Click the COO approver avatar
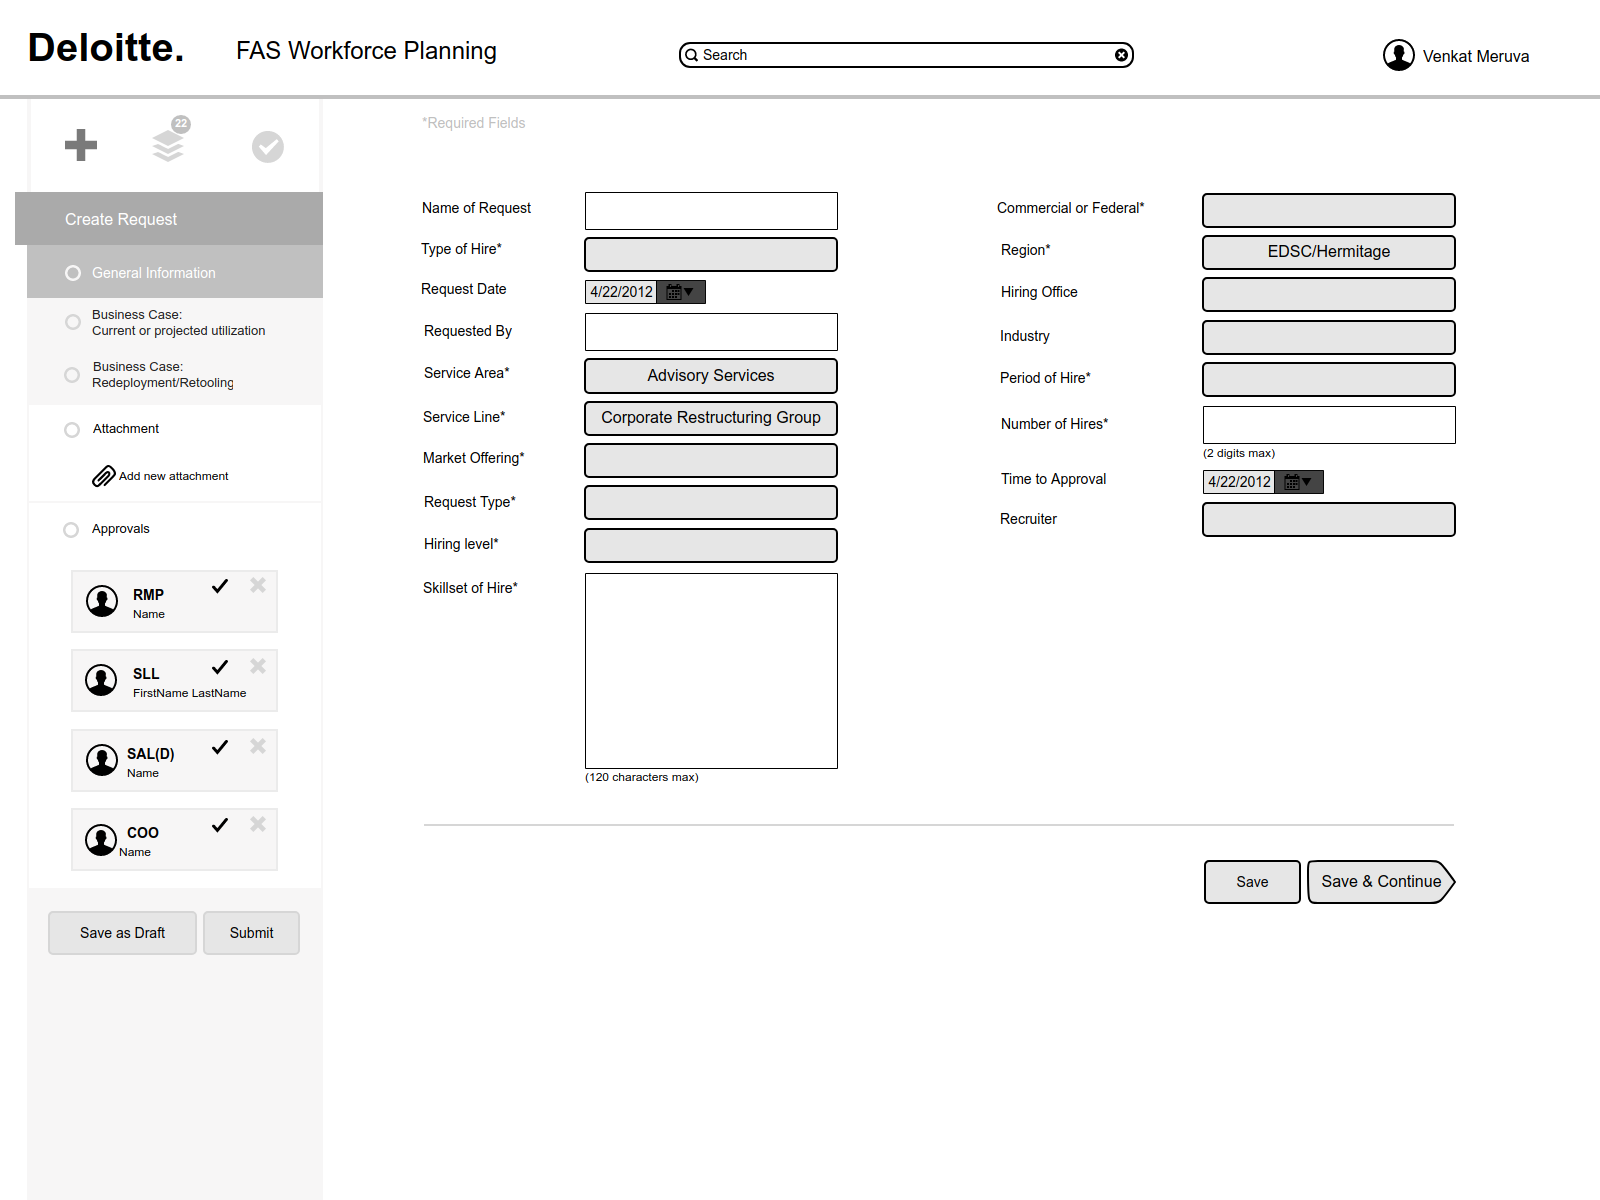Viewport: 1600px width, 1200px height. click(x=101, y=840)
